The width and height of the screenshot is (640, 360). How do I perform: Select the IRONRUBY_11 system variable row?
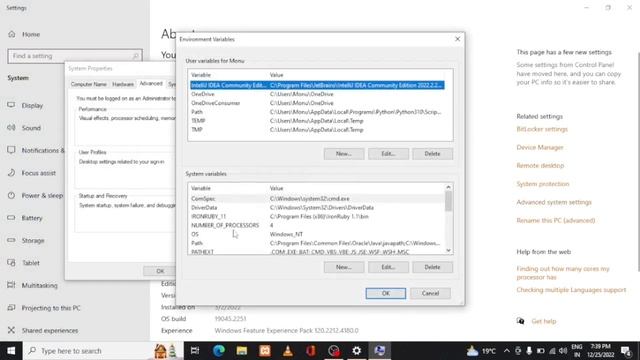point(317,217)
